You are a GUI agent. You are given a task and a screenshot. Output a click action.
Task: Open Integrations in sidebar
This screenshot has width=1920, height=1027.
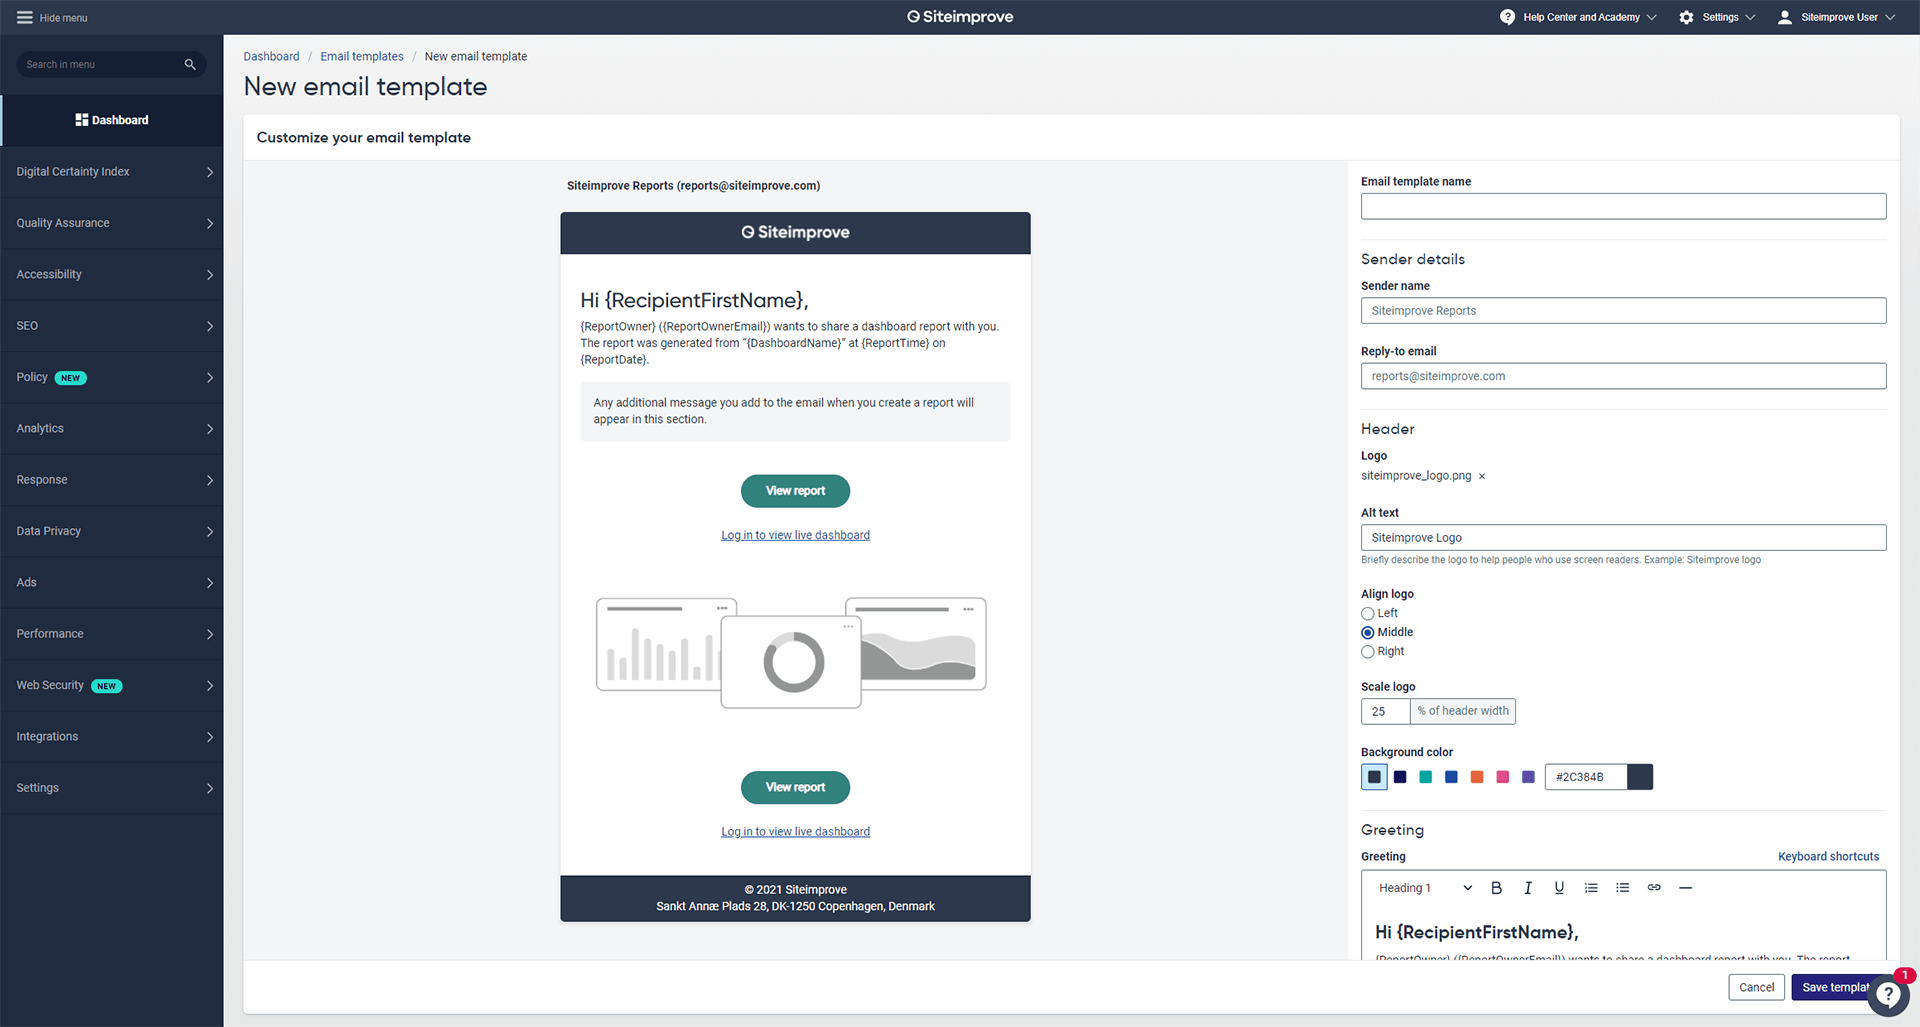[112, 736]
